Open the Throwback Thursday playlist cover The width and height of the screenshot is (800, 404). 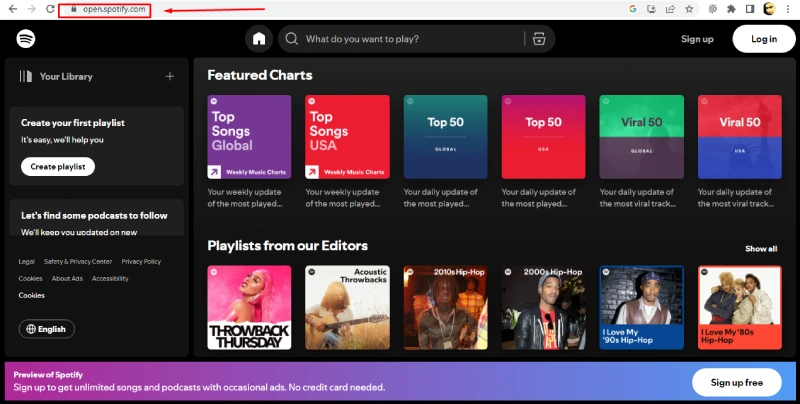[x=249, y=307]
